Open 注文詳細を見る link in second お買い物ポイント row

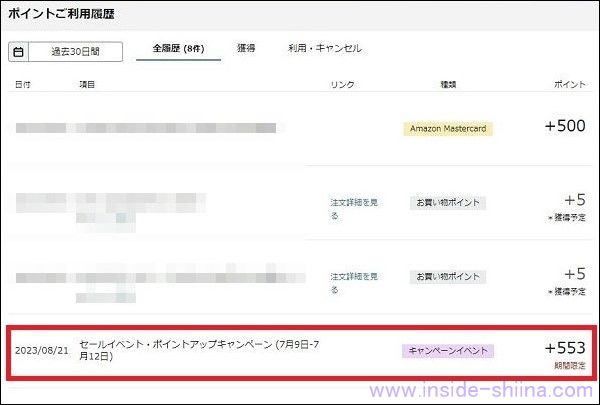354,283
